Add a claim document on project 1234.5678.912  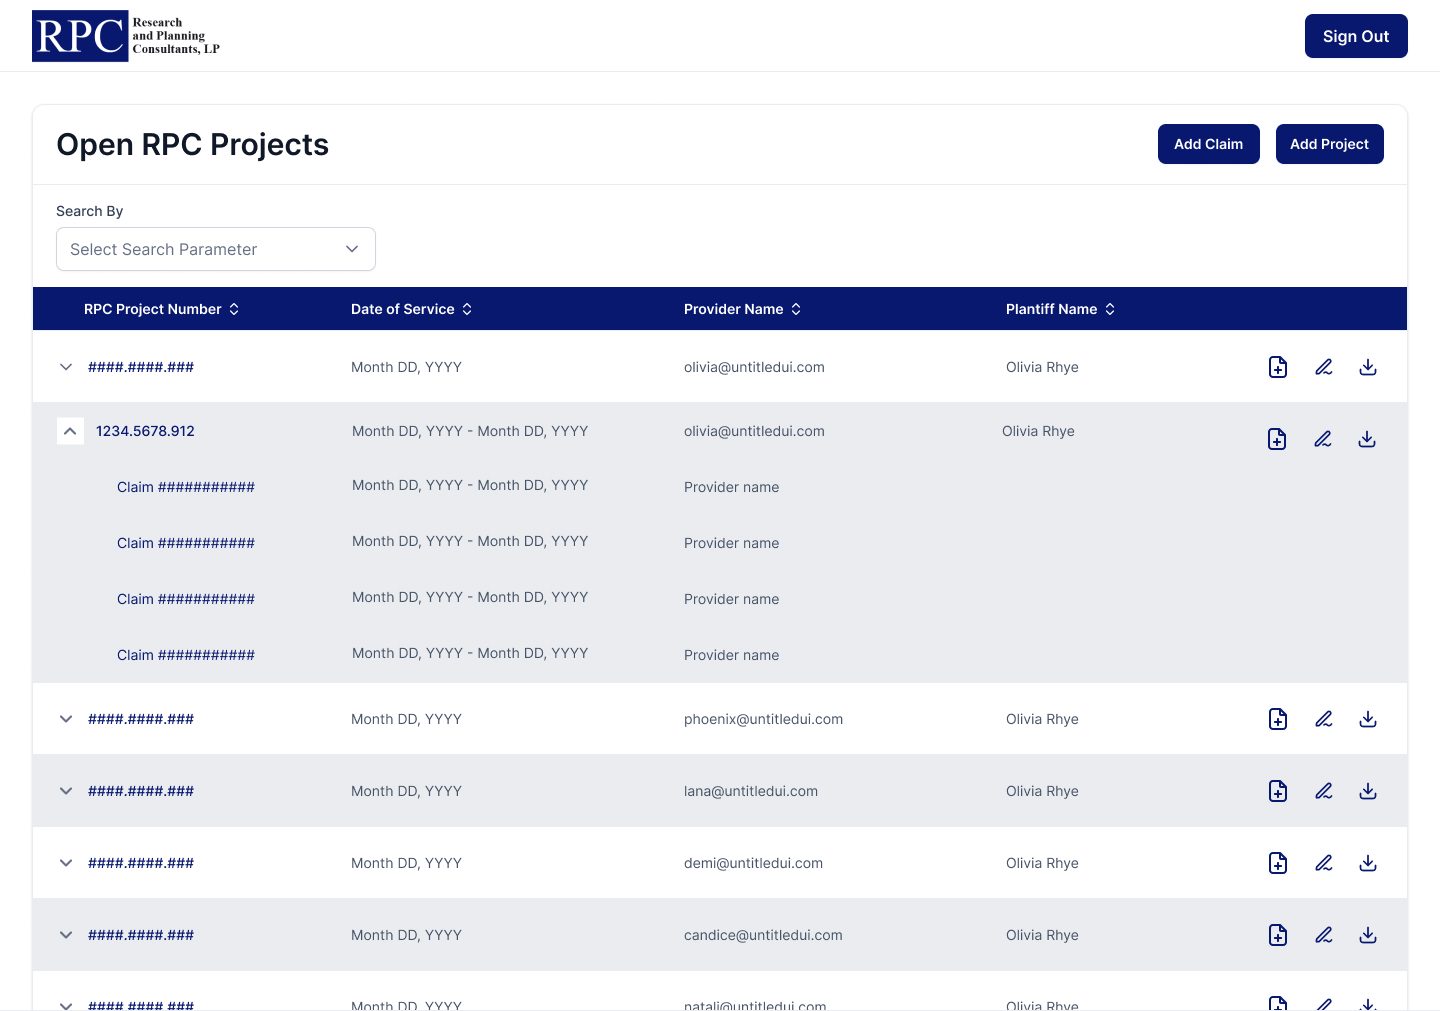pos(1277,439)
